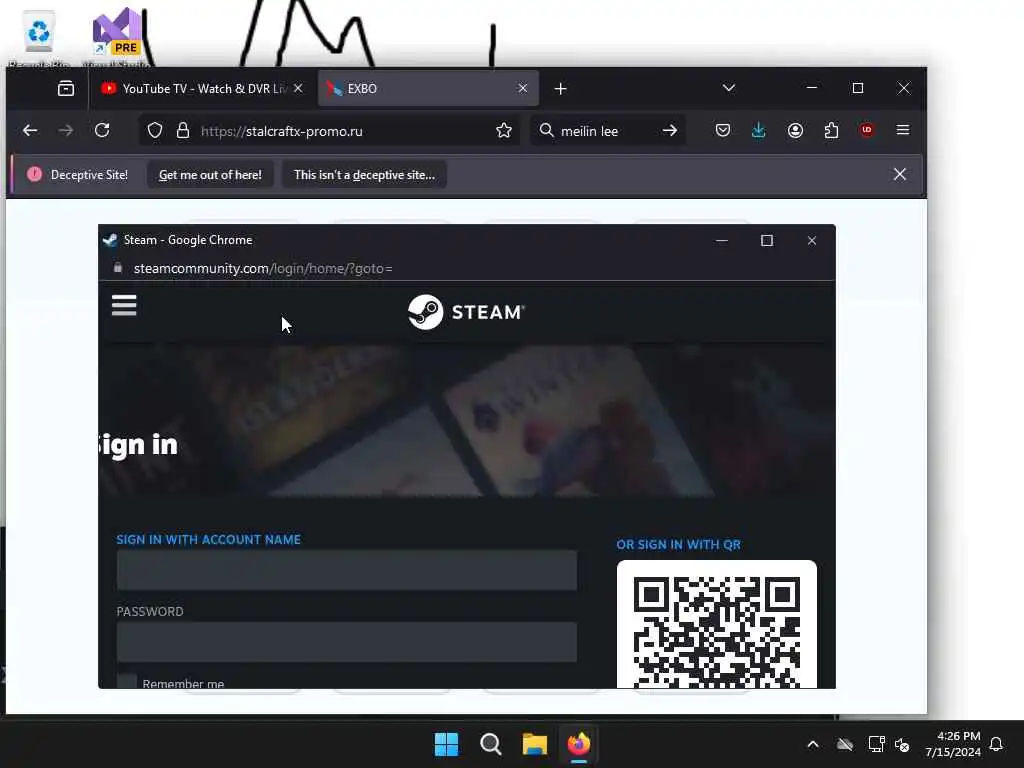Image resolution: width=1024 pixels, height=768 pixels.
Task: Click This isn't a deceptive site button
Action: [364, 175]
